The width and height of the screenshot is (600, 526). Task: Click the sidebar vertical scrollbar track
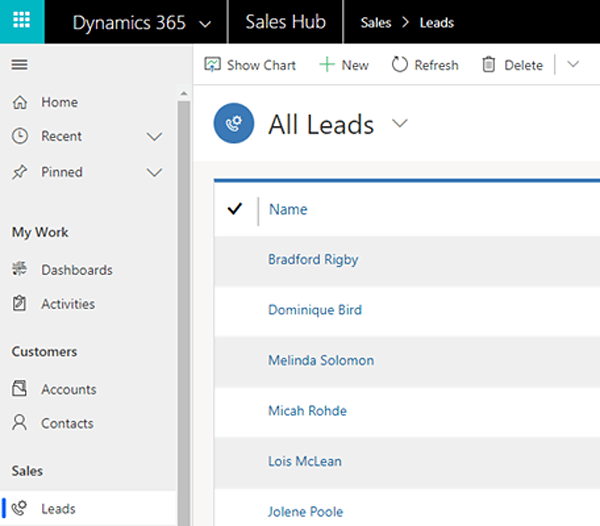(184, 312)
